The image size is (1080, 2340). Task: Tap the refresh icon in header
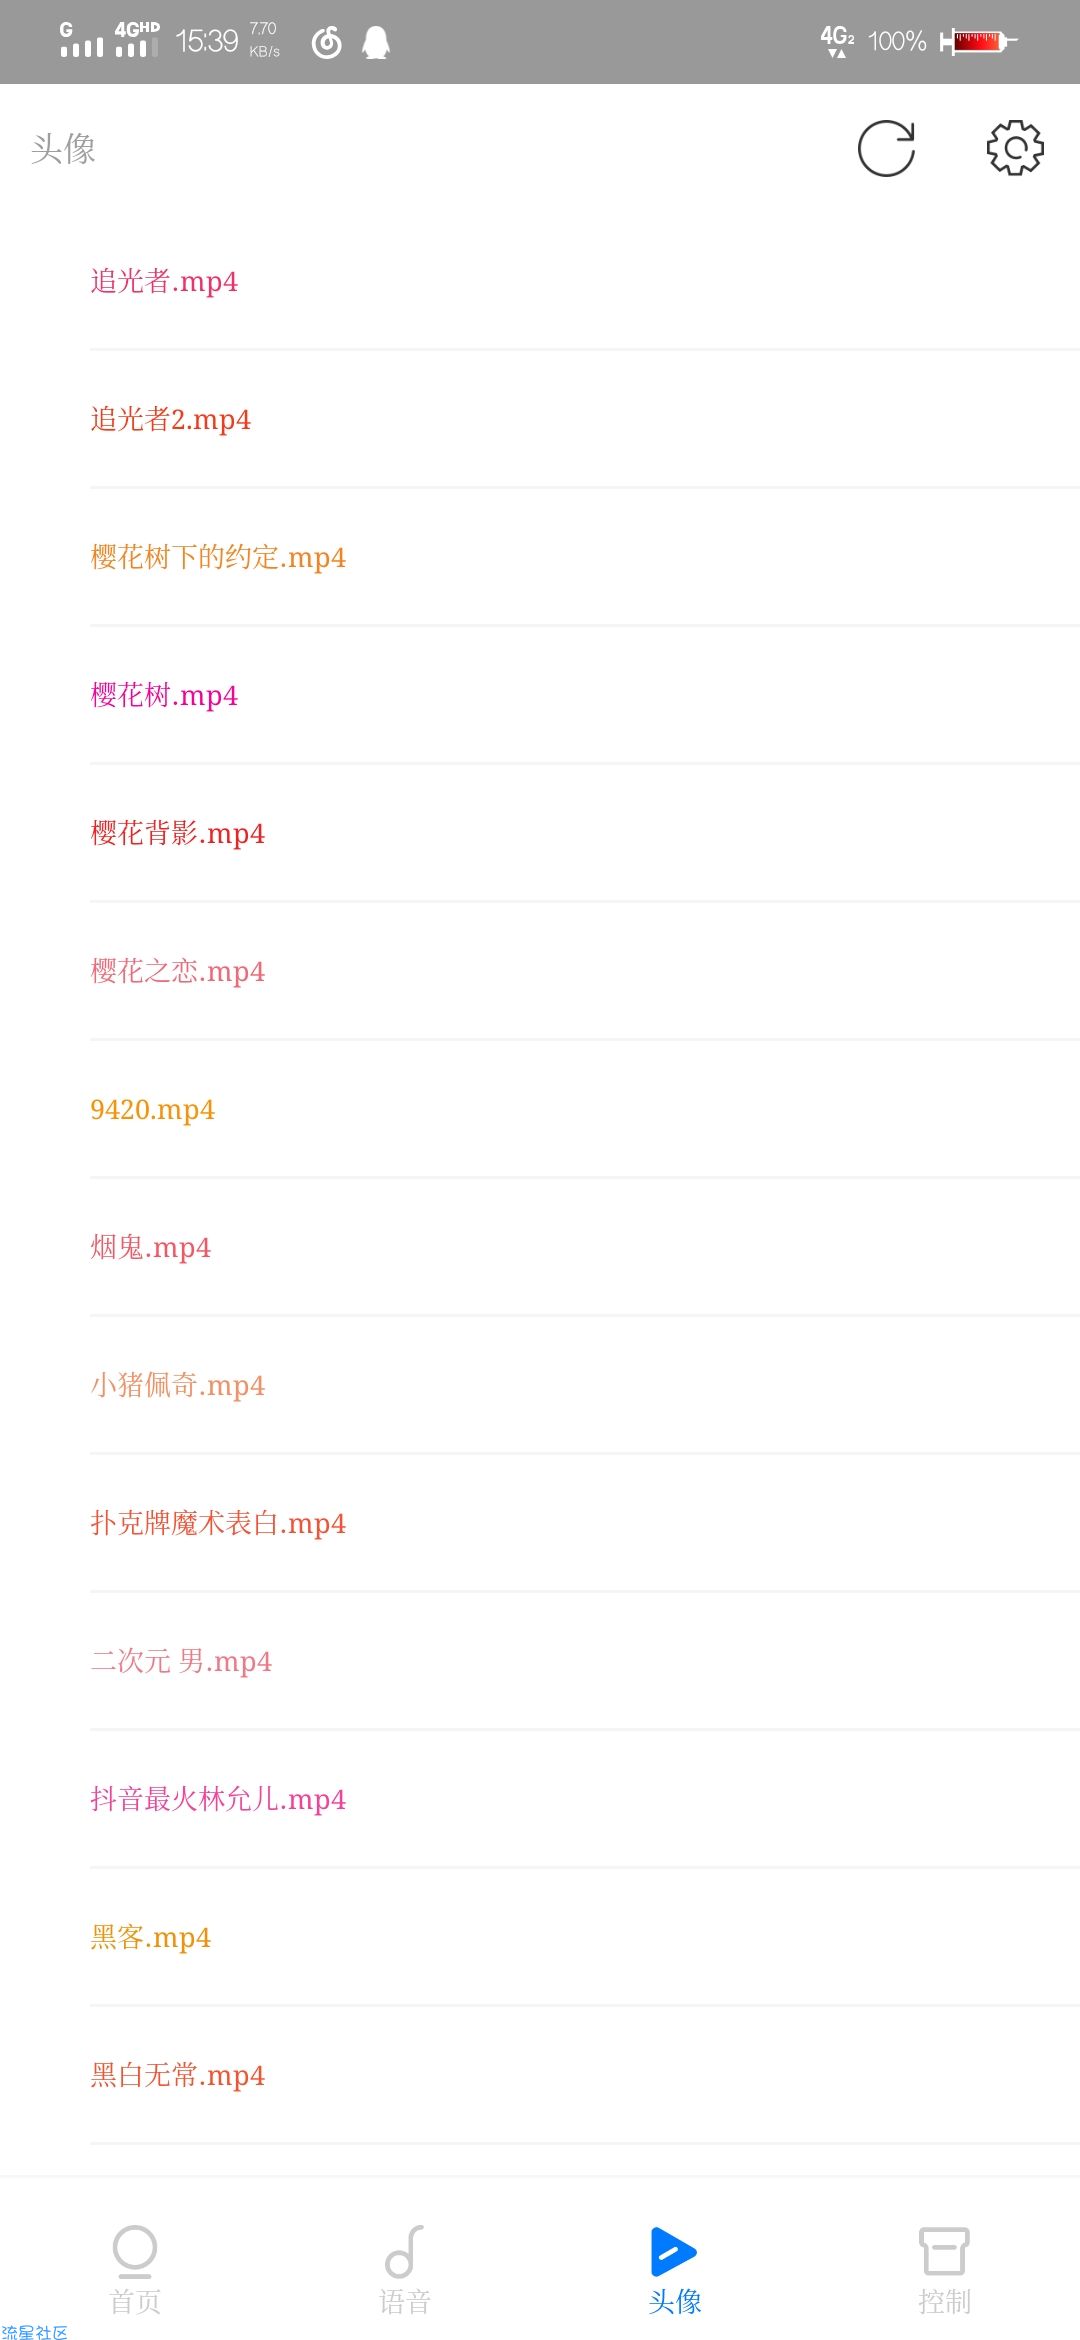(x=886, y=149)
